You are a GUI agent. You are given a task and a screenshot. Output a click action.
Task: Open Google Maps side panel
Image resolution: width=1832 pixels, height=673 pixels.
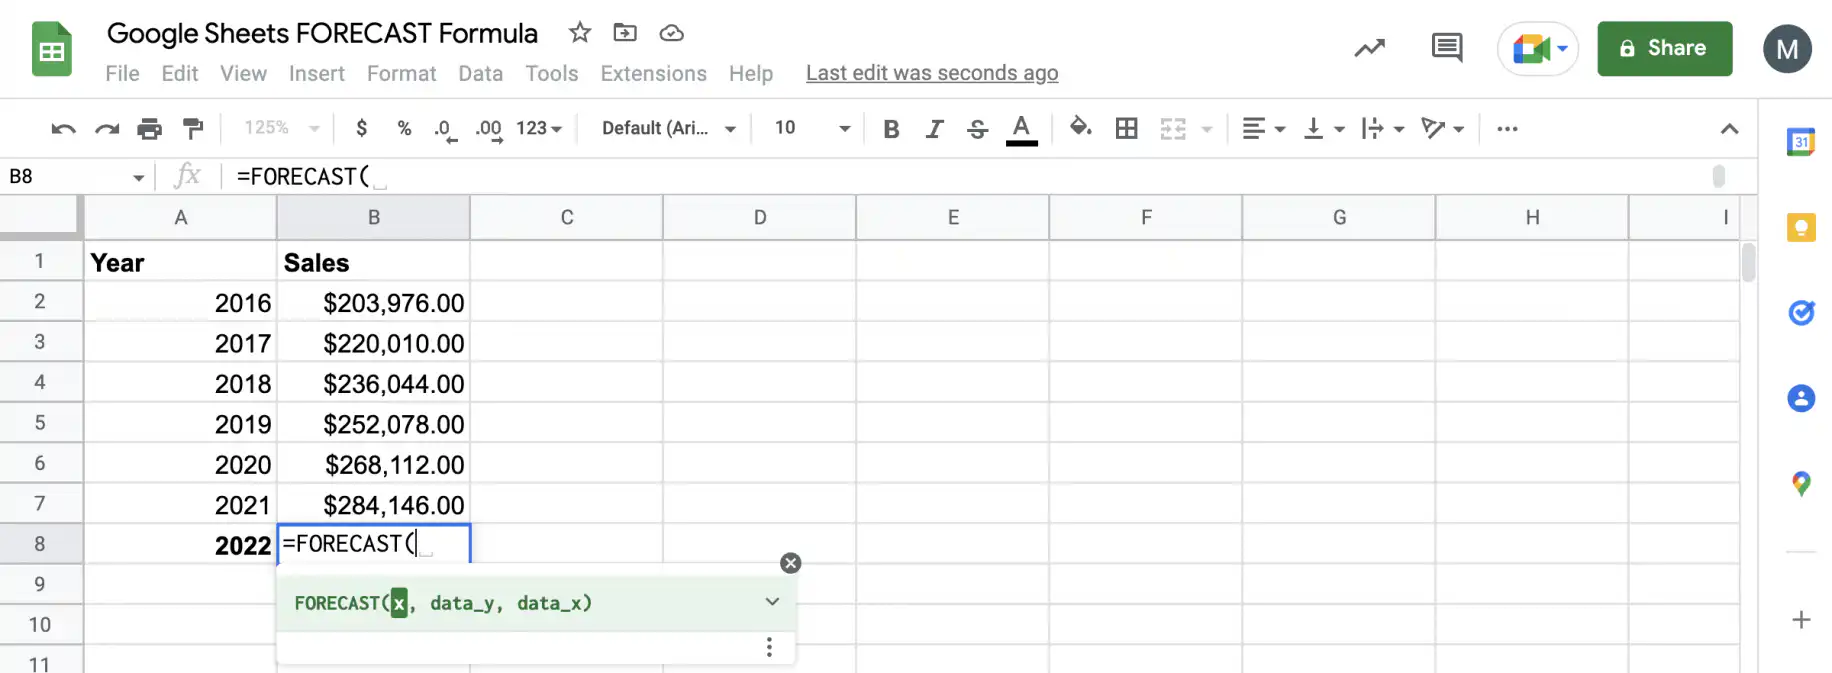click(1801, 484)
